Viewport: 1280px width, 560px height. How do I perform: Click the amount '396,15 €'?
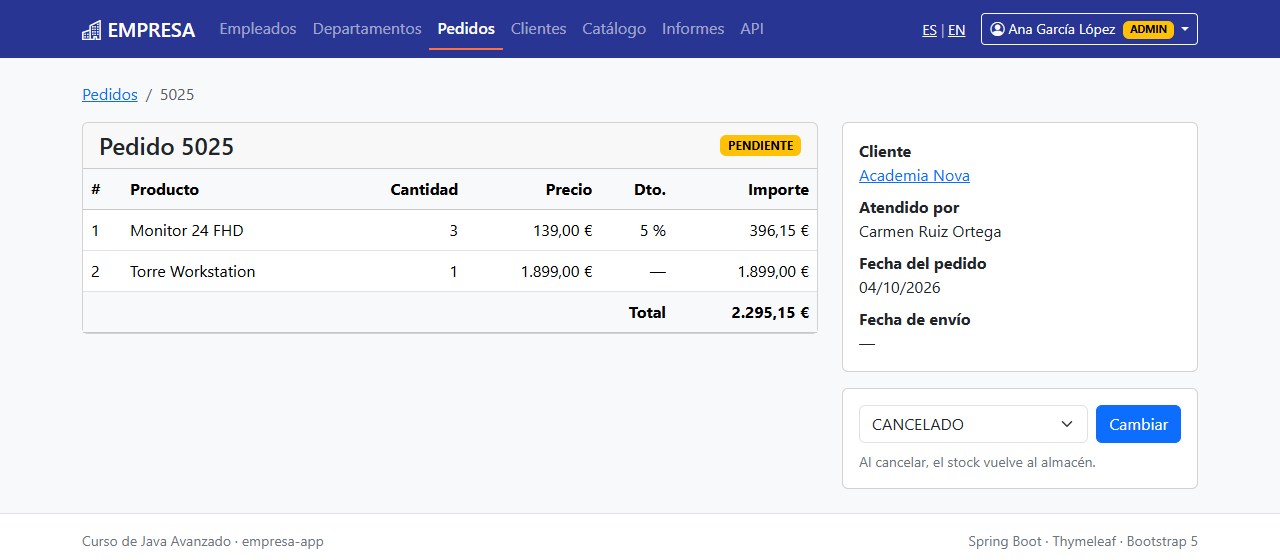point(779,231)
